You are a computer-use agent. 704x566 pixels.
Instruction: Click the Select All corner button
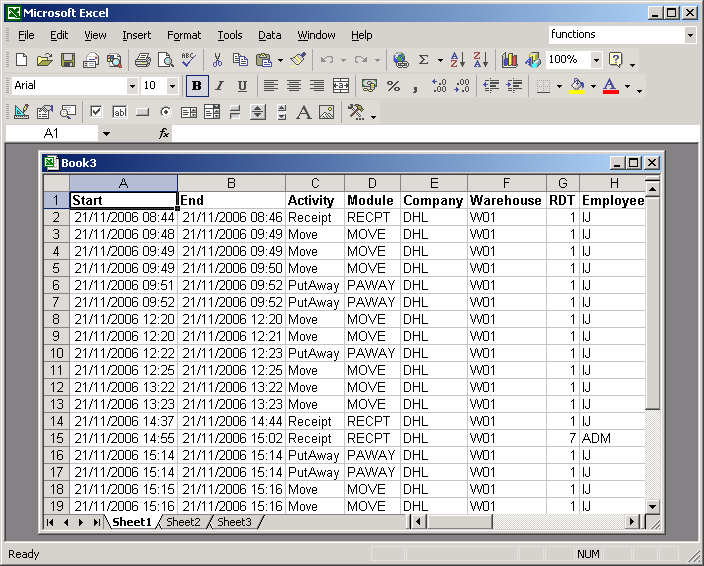tap(57, 183)
